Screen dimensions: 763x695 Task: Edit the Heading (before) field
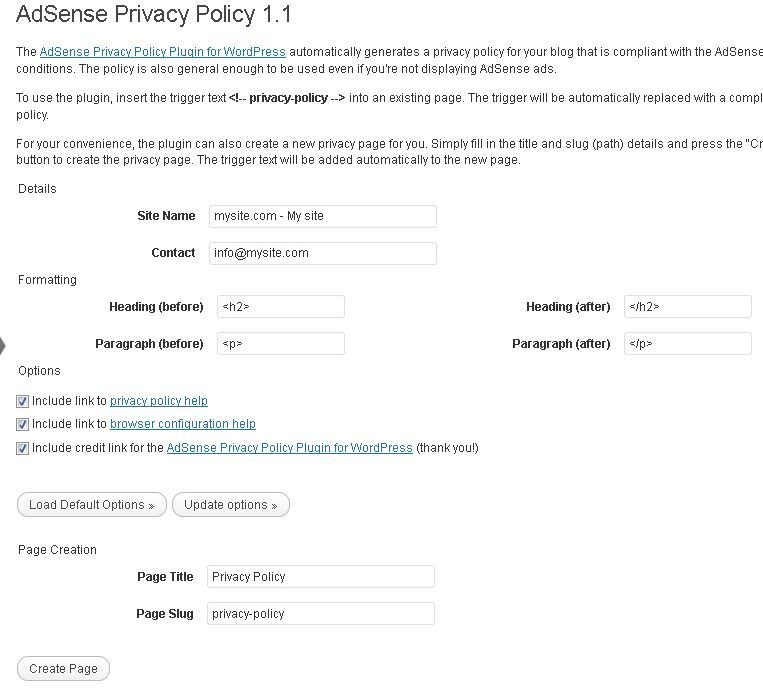[x=281, y=307]
